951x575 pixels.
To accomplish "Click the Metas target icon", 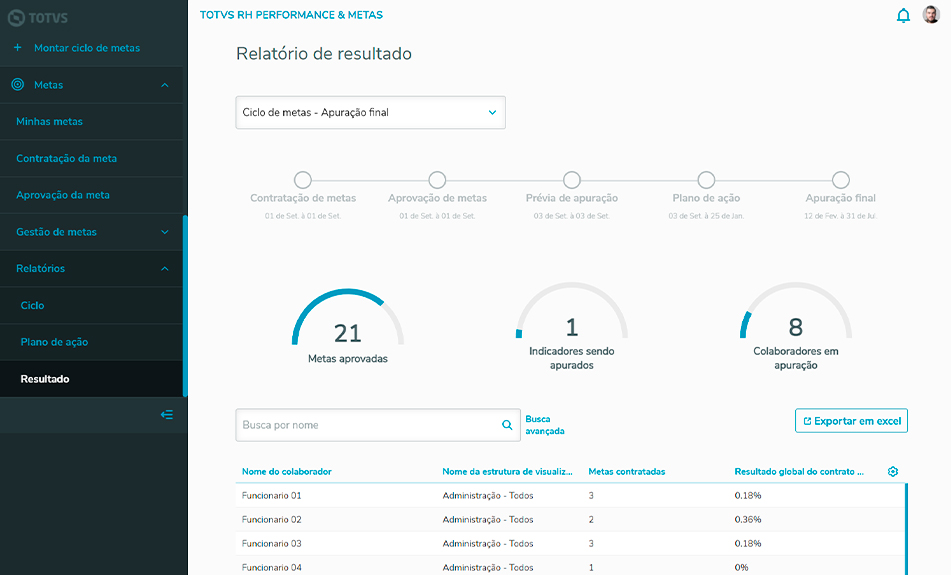I will tap(18, 84).
